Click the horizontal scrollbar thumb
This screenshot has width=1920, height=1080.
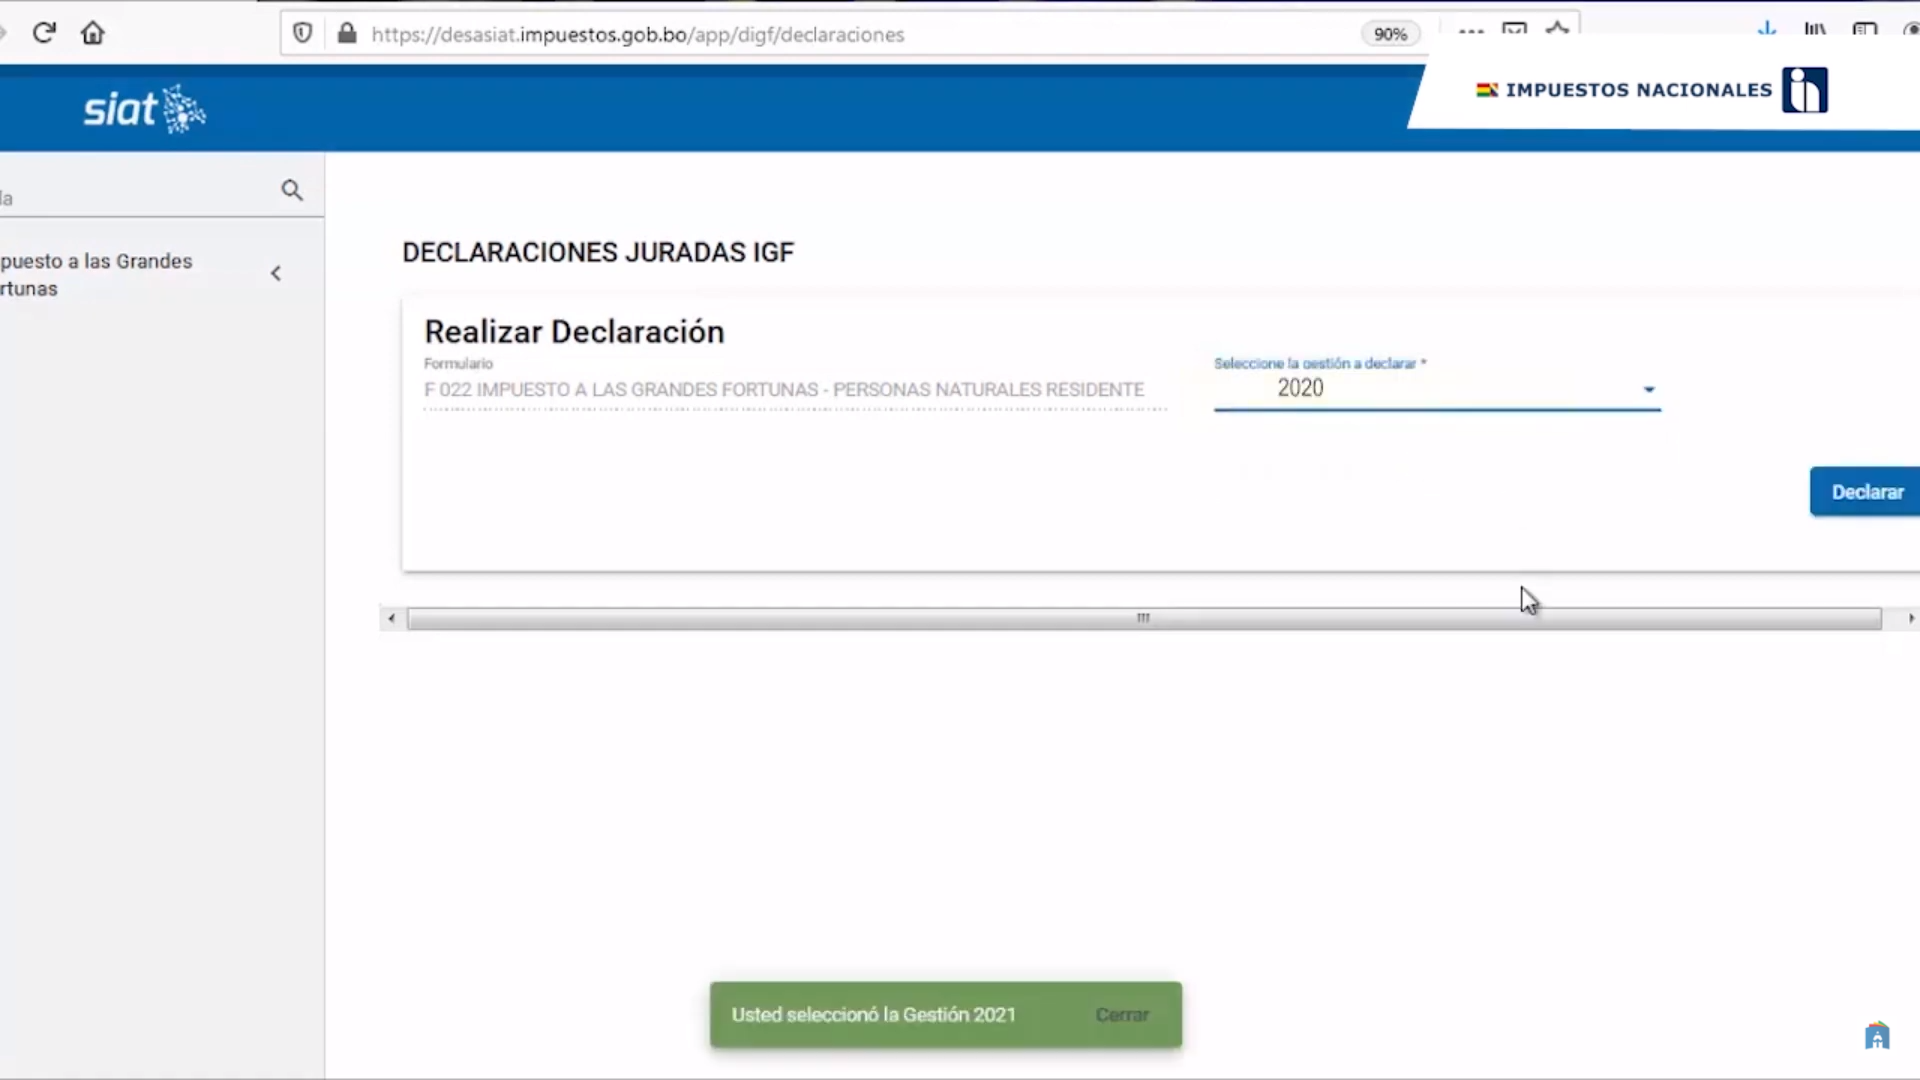[x=1143, y=618]
